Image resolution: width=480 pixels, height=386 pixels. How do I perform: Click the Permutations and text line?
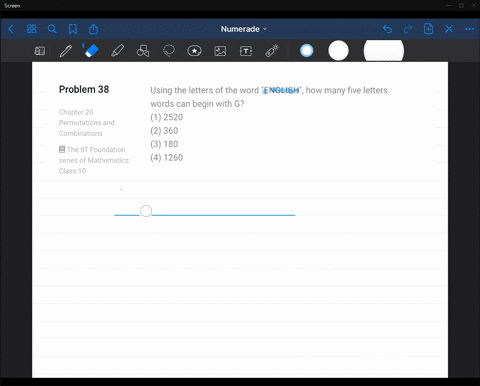point(87,123)
